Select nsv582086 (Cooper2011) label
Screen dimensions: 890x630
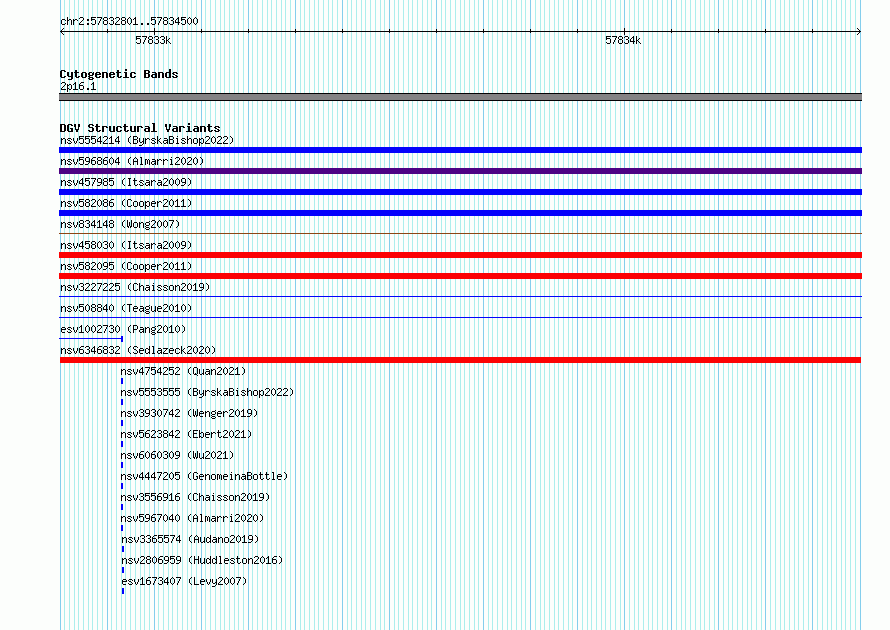coord(126,203)
